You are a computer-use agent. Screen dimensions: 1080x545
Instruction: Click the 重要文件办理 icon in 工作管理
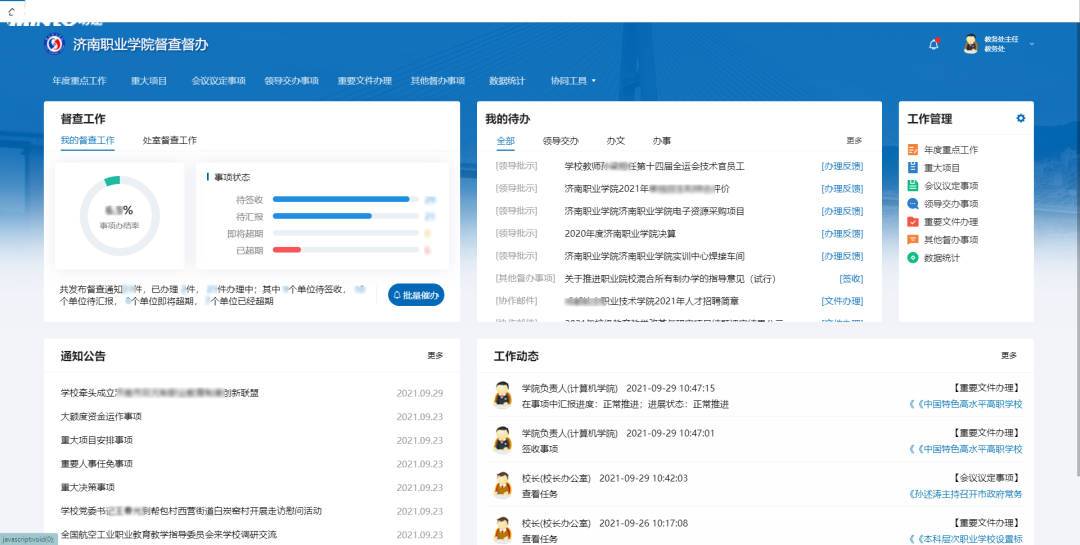tap(913, 222)
